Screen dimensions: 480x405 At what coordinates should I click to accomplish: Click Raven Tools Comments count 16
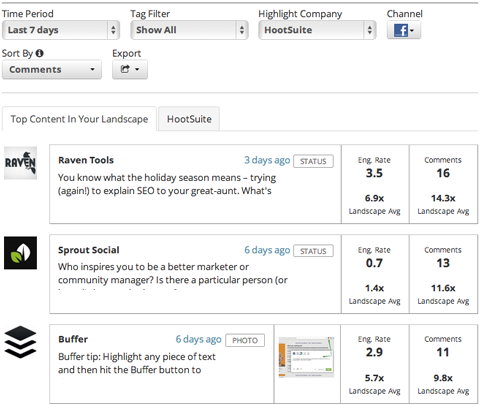click(443, 173)
